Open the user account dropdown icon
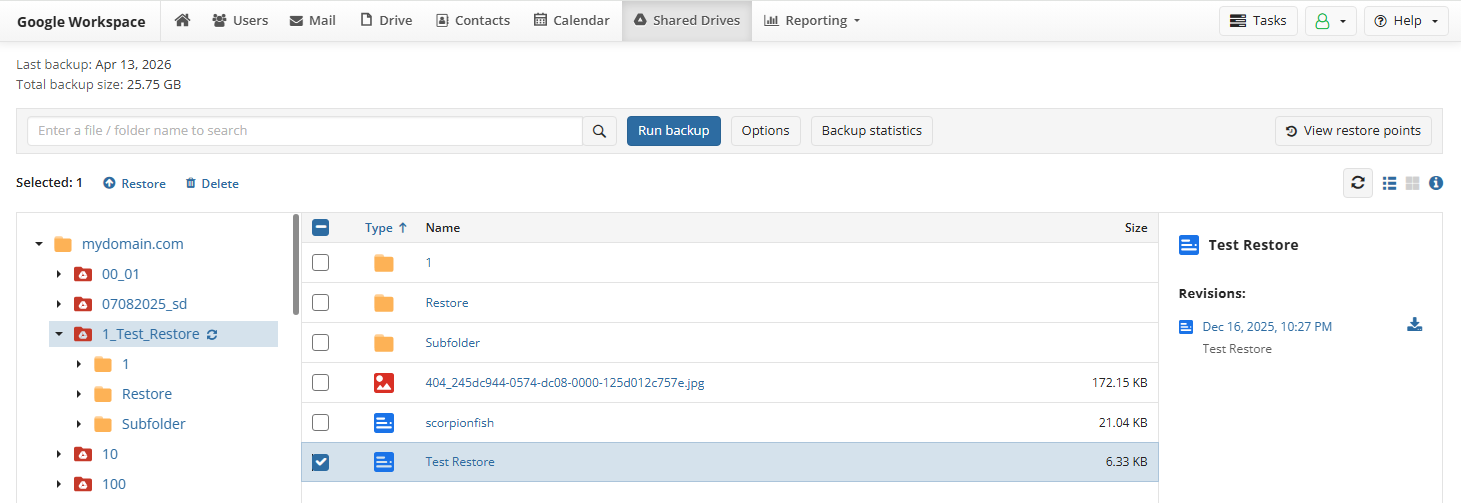The image size is (1461, 503). click(1330, 21)
